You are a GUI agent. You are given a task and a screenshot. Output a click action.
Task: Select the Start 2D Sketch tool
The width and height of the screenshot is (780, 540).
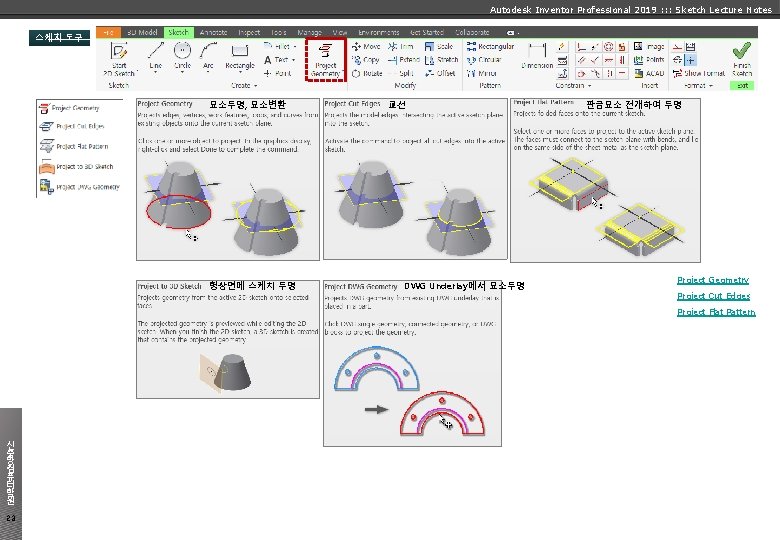click(x=119, y=59)
